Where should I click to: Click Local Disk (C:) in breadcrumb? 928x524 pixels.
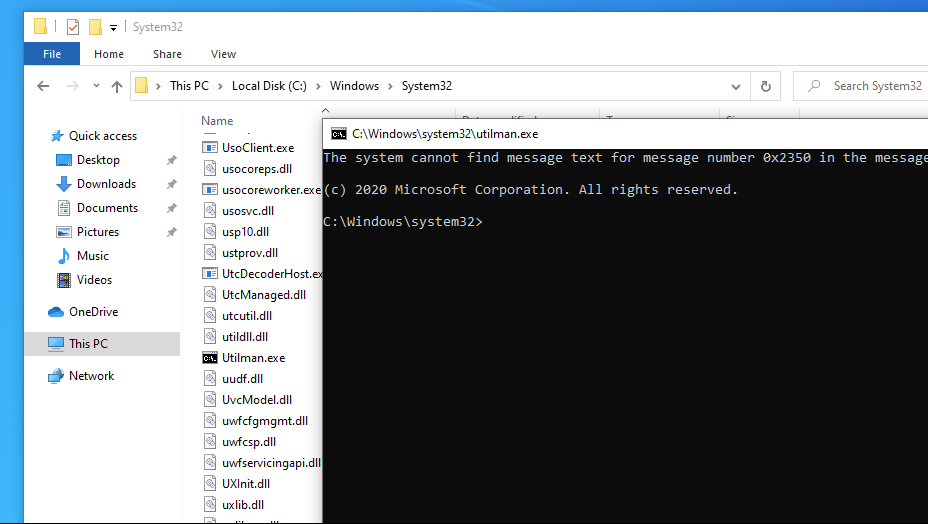[x=269, y=86]
